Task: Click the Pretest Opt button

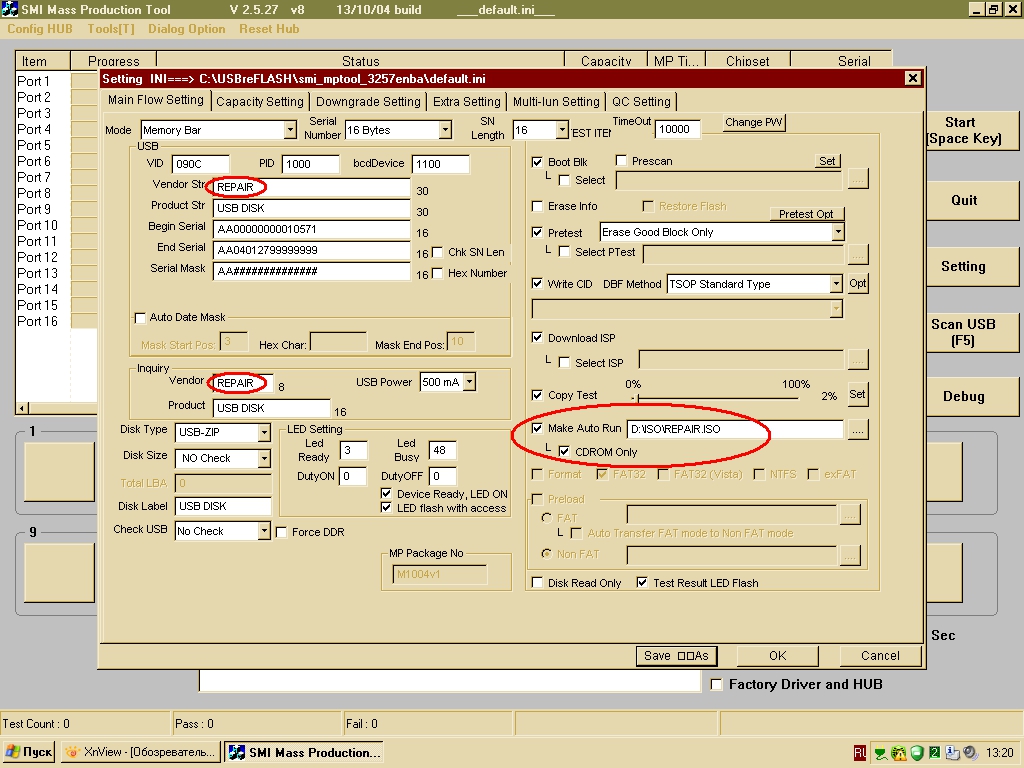Action: (806, 214)
